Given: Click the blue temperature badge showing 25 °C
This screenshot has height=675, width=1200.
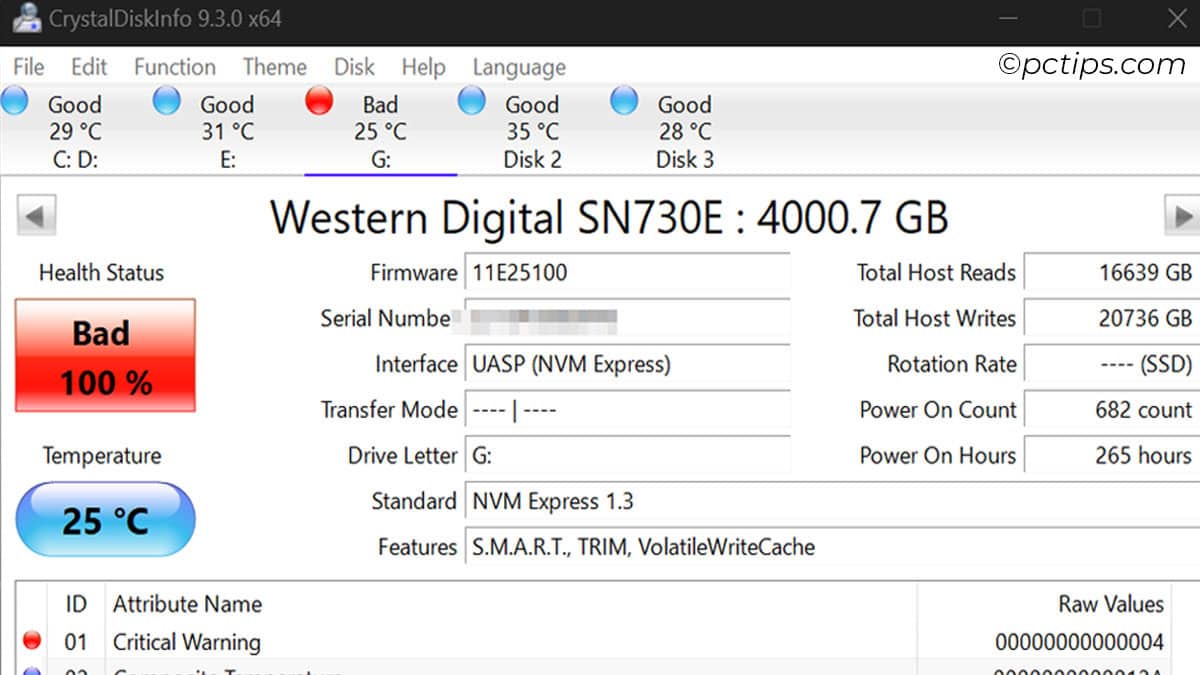Looking at the screenshot, I should click(104, 518).
